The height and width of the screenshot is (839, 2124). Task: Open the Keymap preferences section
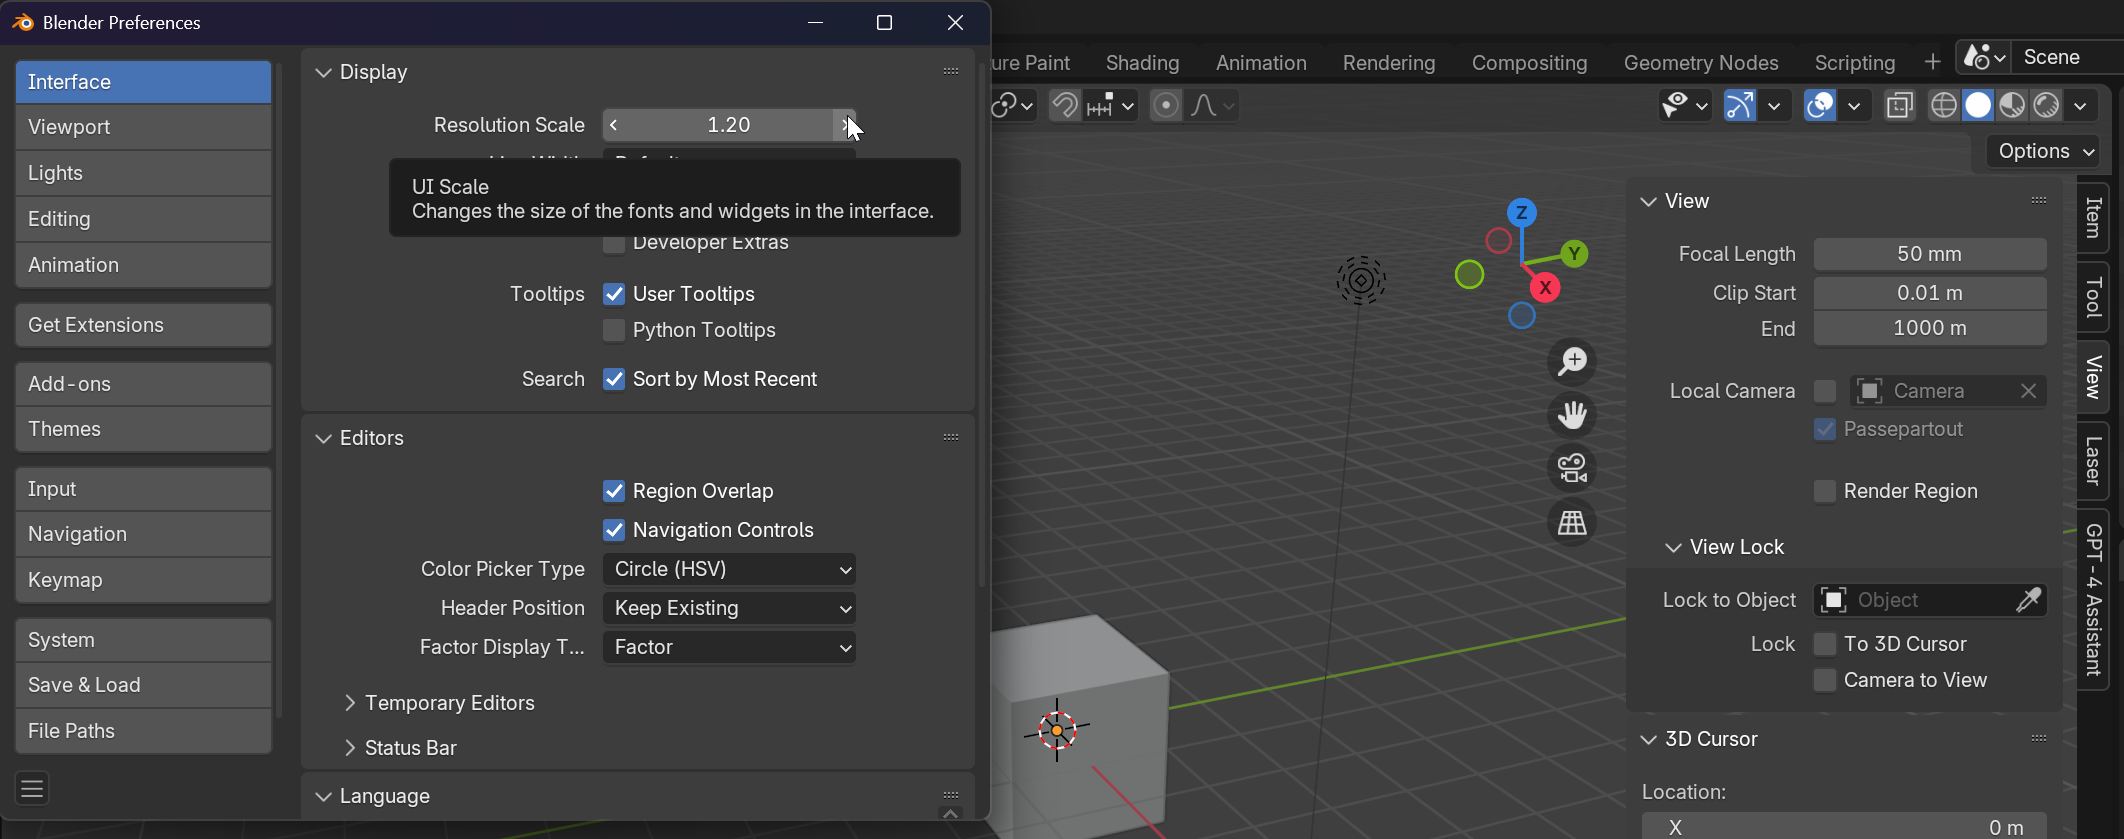(x=143, y=580)
